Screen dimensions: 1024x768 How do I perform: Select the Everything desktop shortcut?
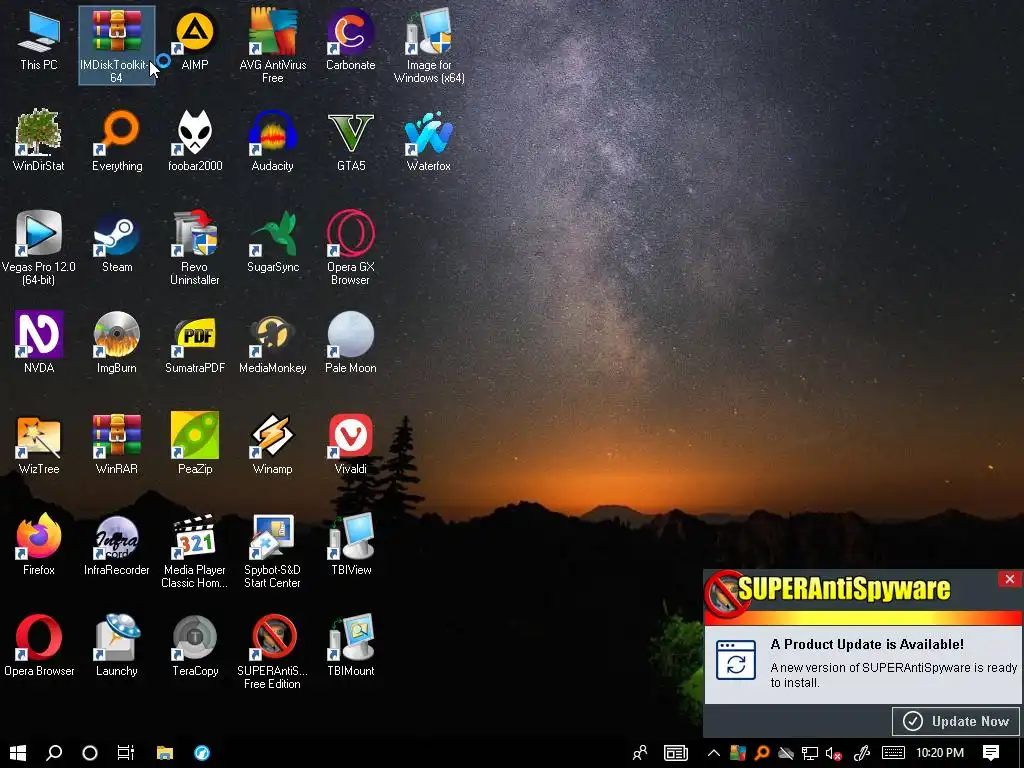117,142
